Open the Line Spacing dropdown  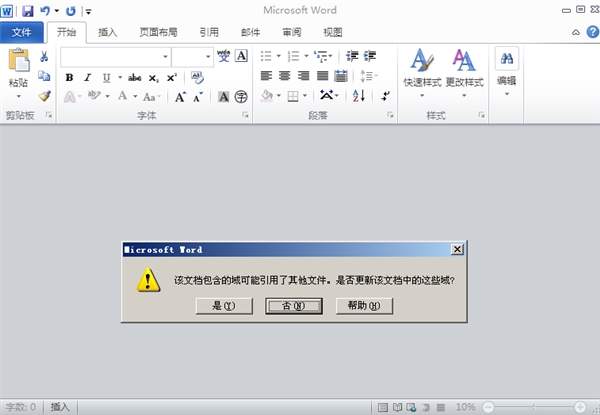click(x=369, y=76)
